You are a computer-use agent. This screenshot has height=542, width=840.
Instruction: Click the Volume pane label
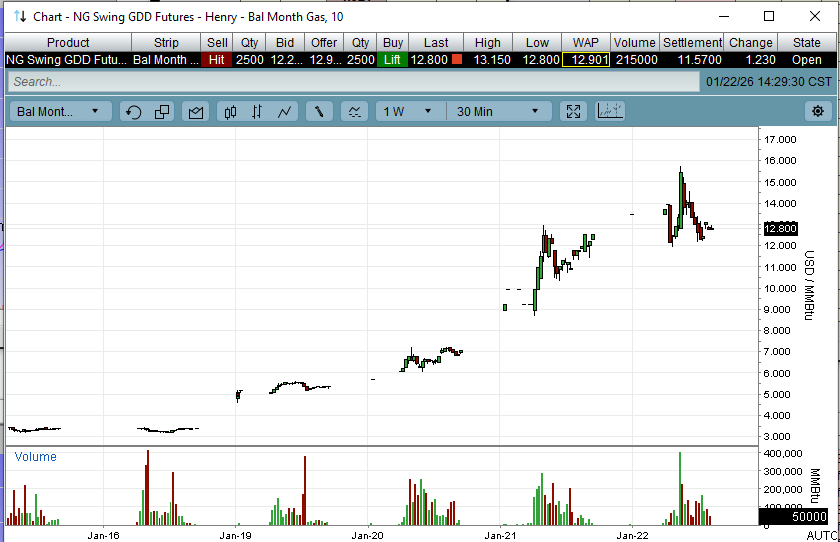coord(35,457)
